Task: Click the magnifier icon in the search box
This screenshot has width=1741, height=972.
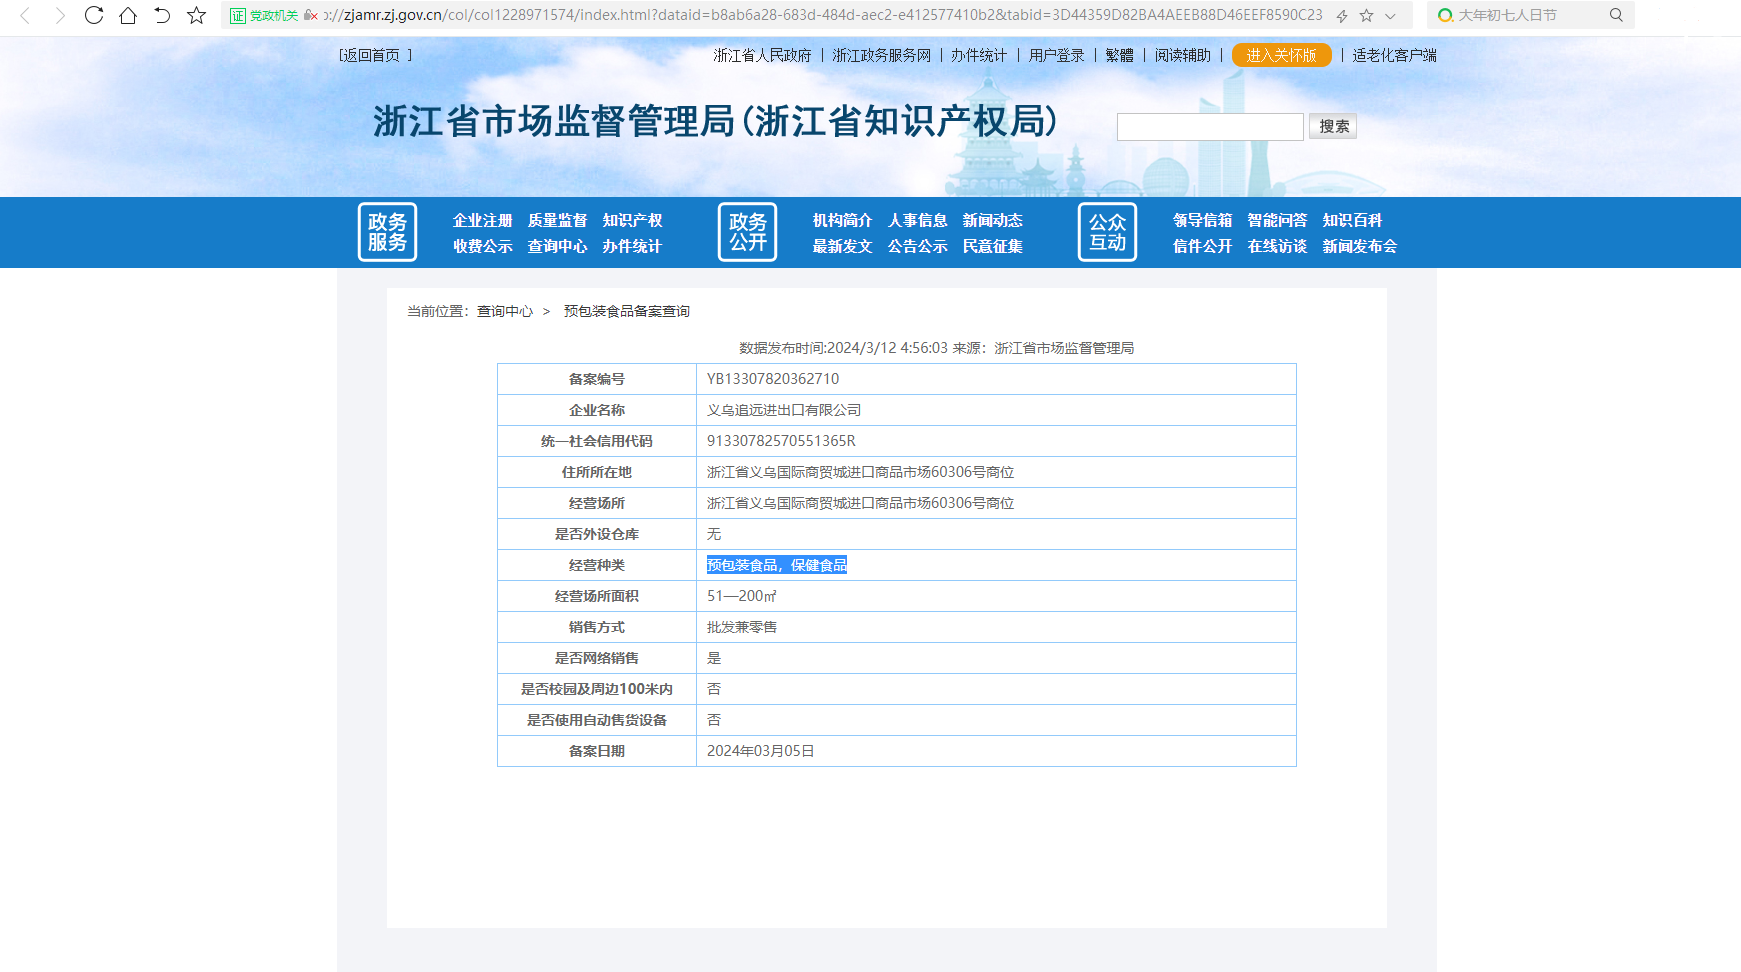Action: pos(1617,15)
